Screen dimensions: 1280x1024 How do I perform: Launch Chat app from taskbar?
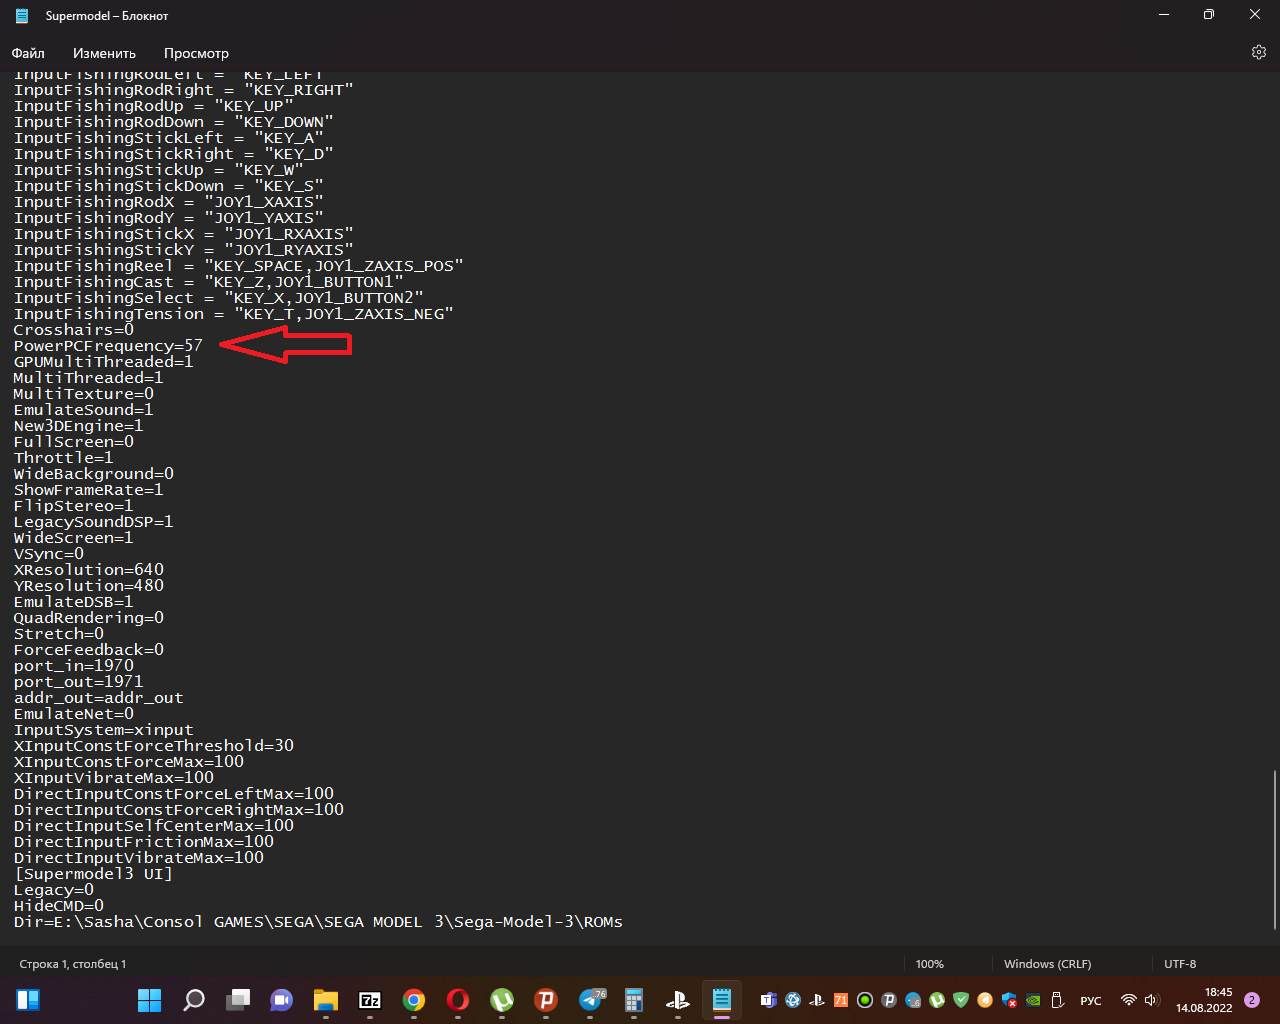point(282,1000)
